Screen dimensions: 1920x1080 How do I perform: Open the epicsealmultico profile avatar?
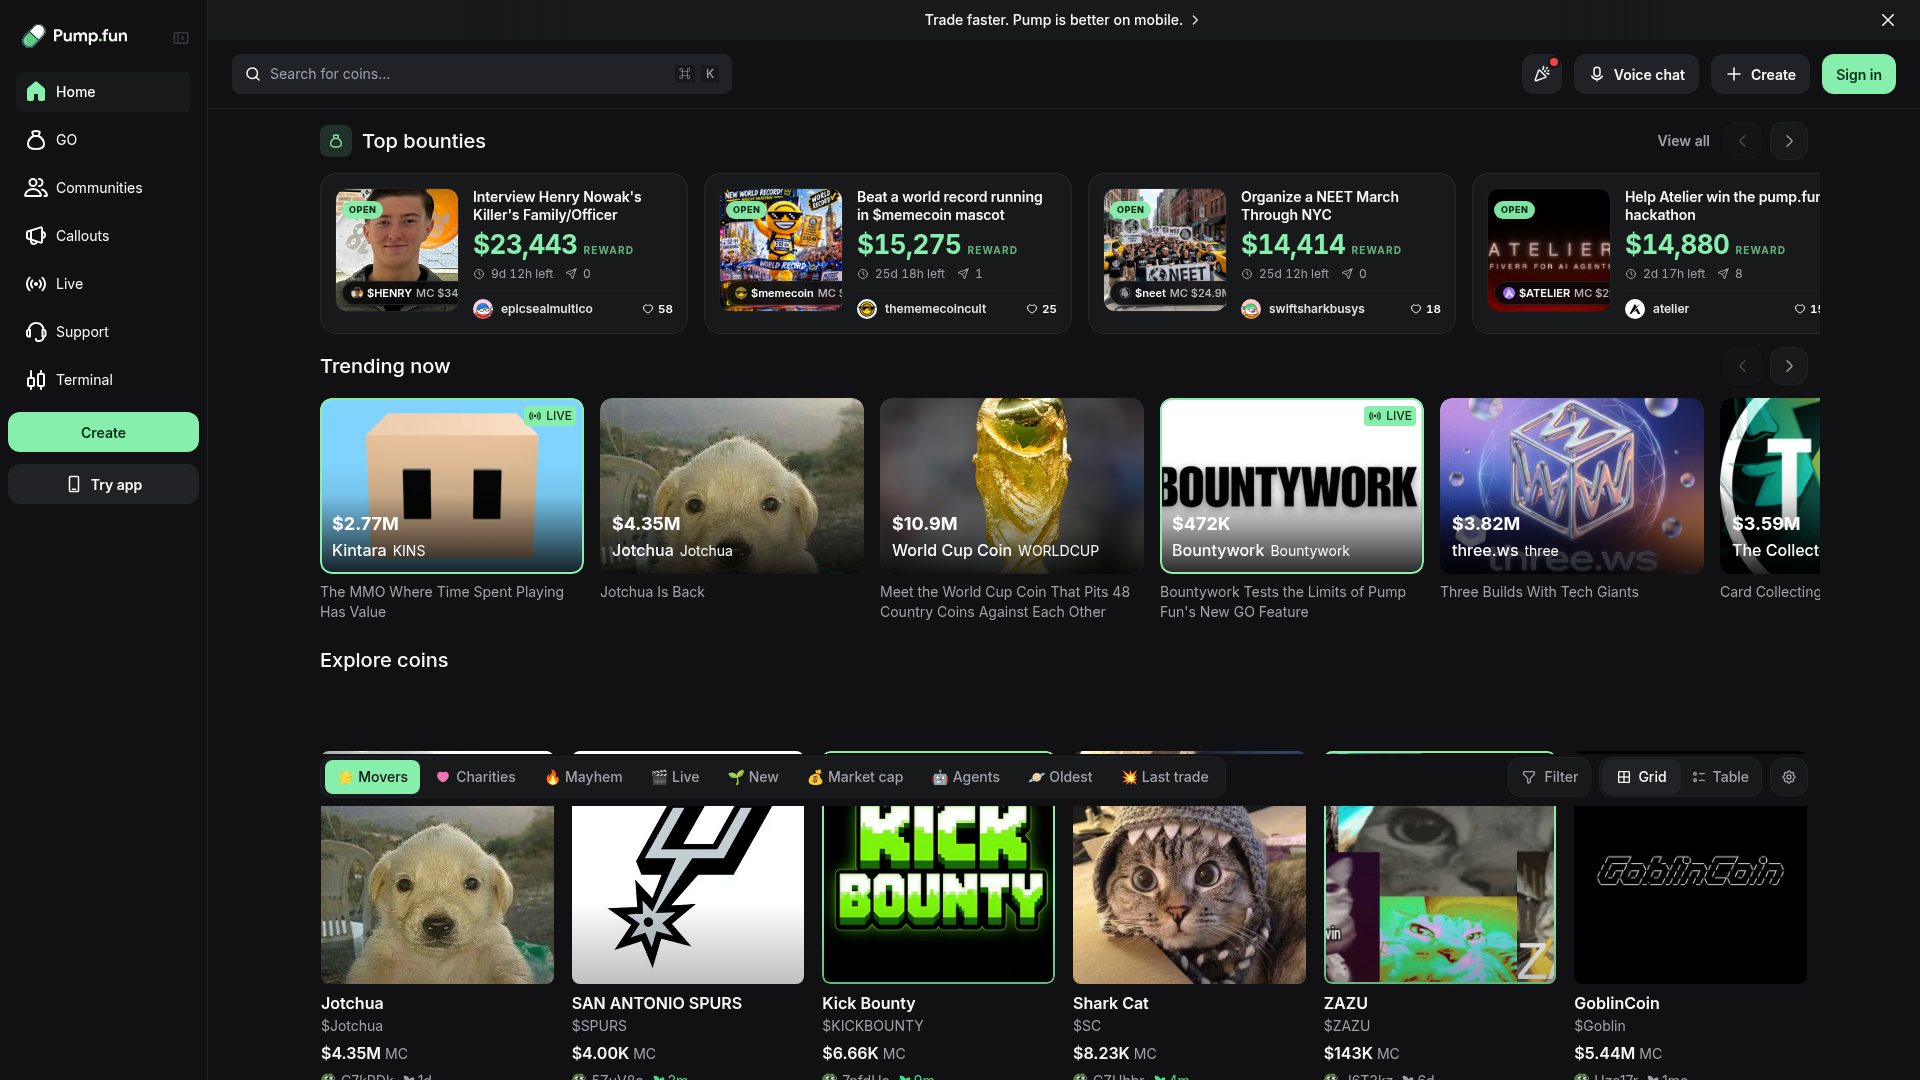point(483,309)
